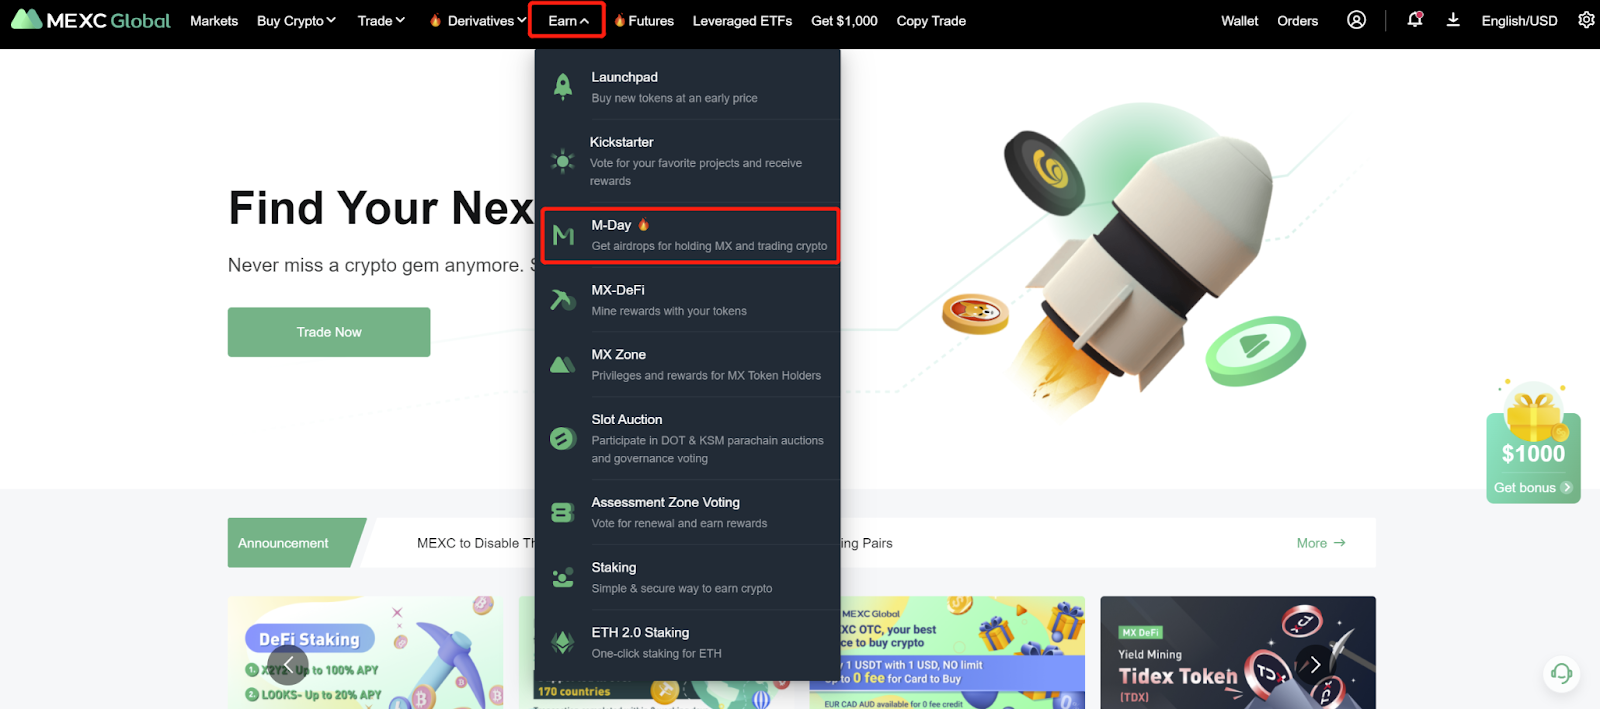Click the Kickstarter sun icon
Screen dimensions: 1600x709
coord(563,161)
